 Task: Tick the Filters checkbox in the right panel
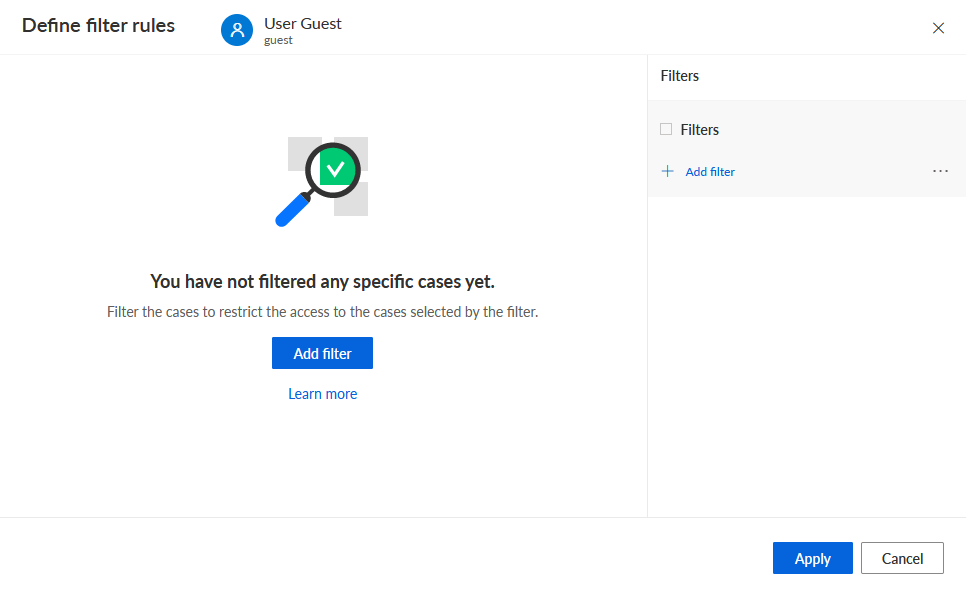(666, 129)
